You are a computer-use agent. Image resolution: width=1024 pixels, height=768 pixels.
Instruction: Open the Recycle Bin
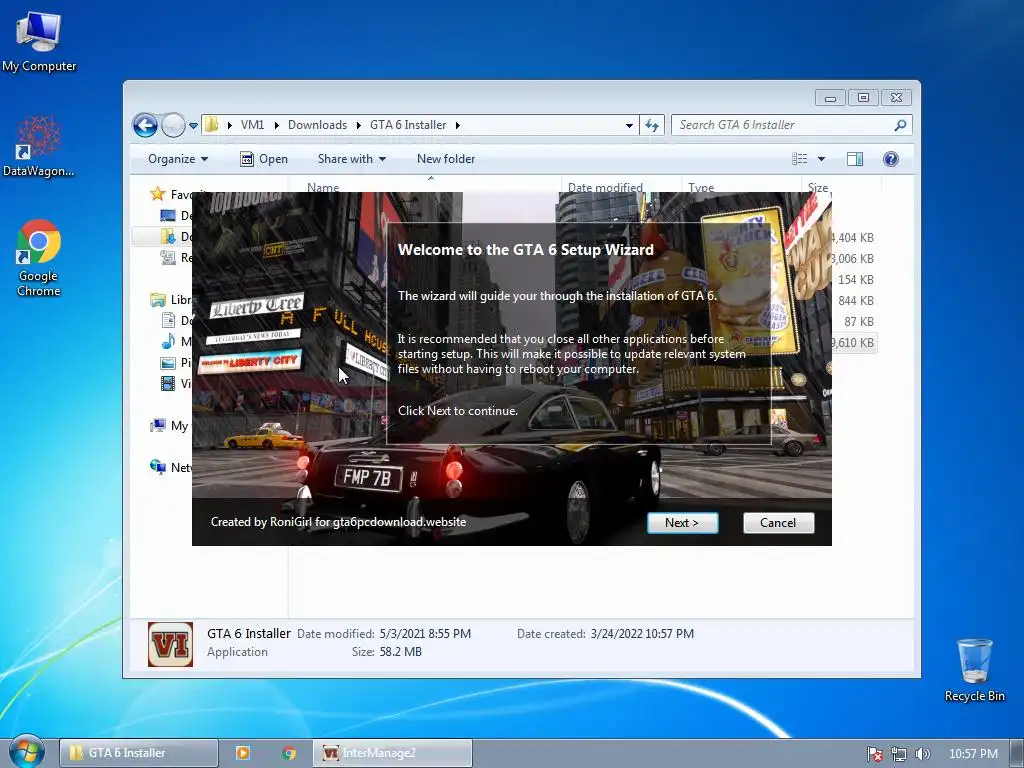974,671
